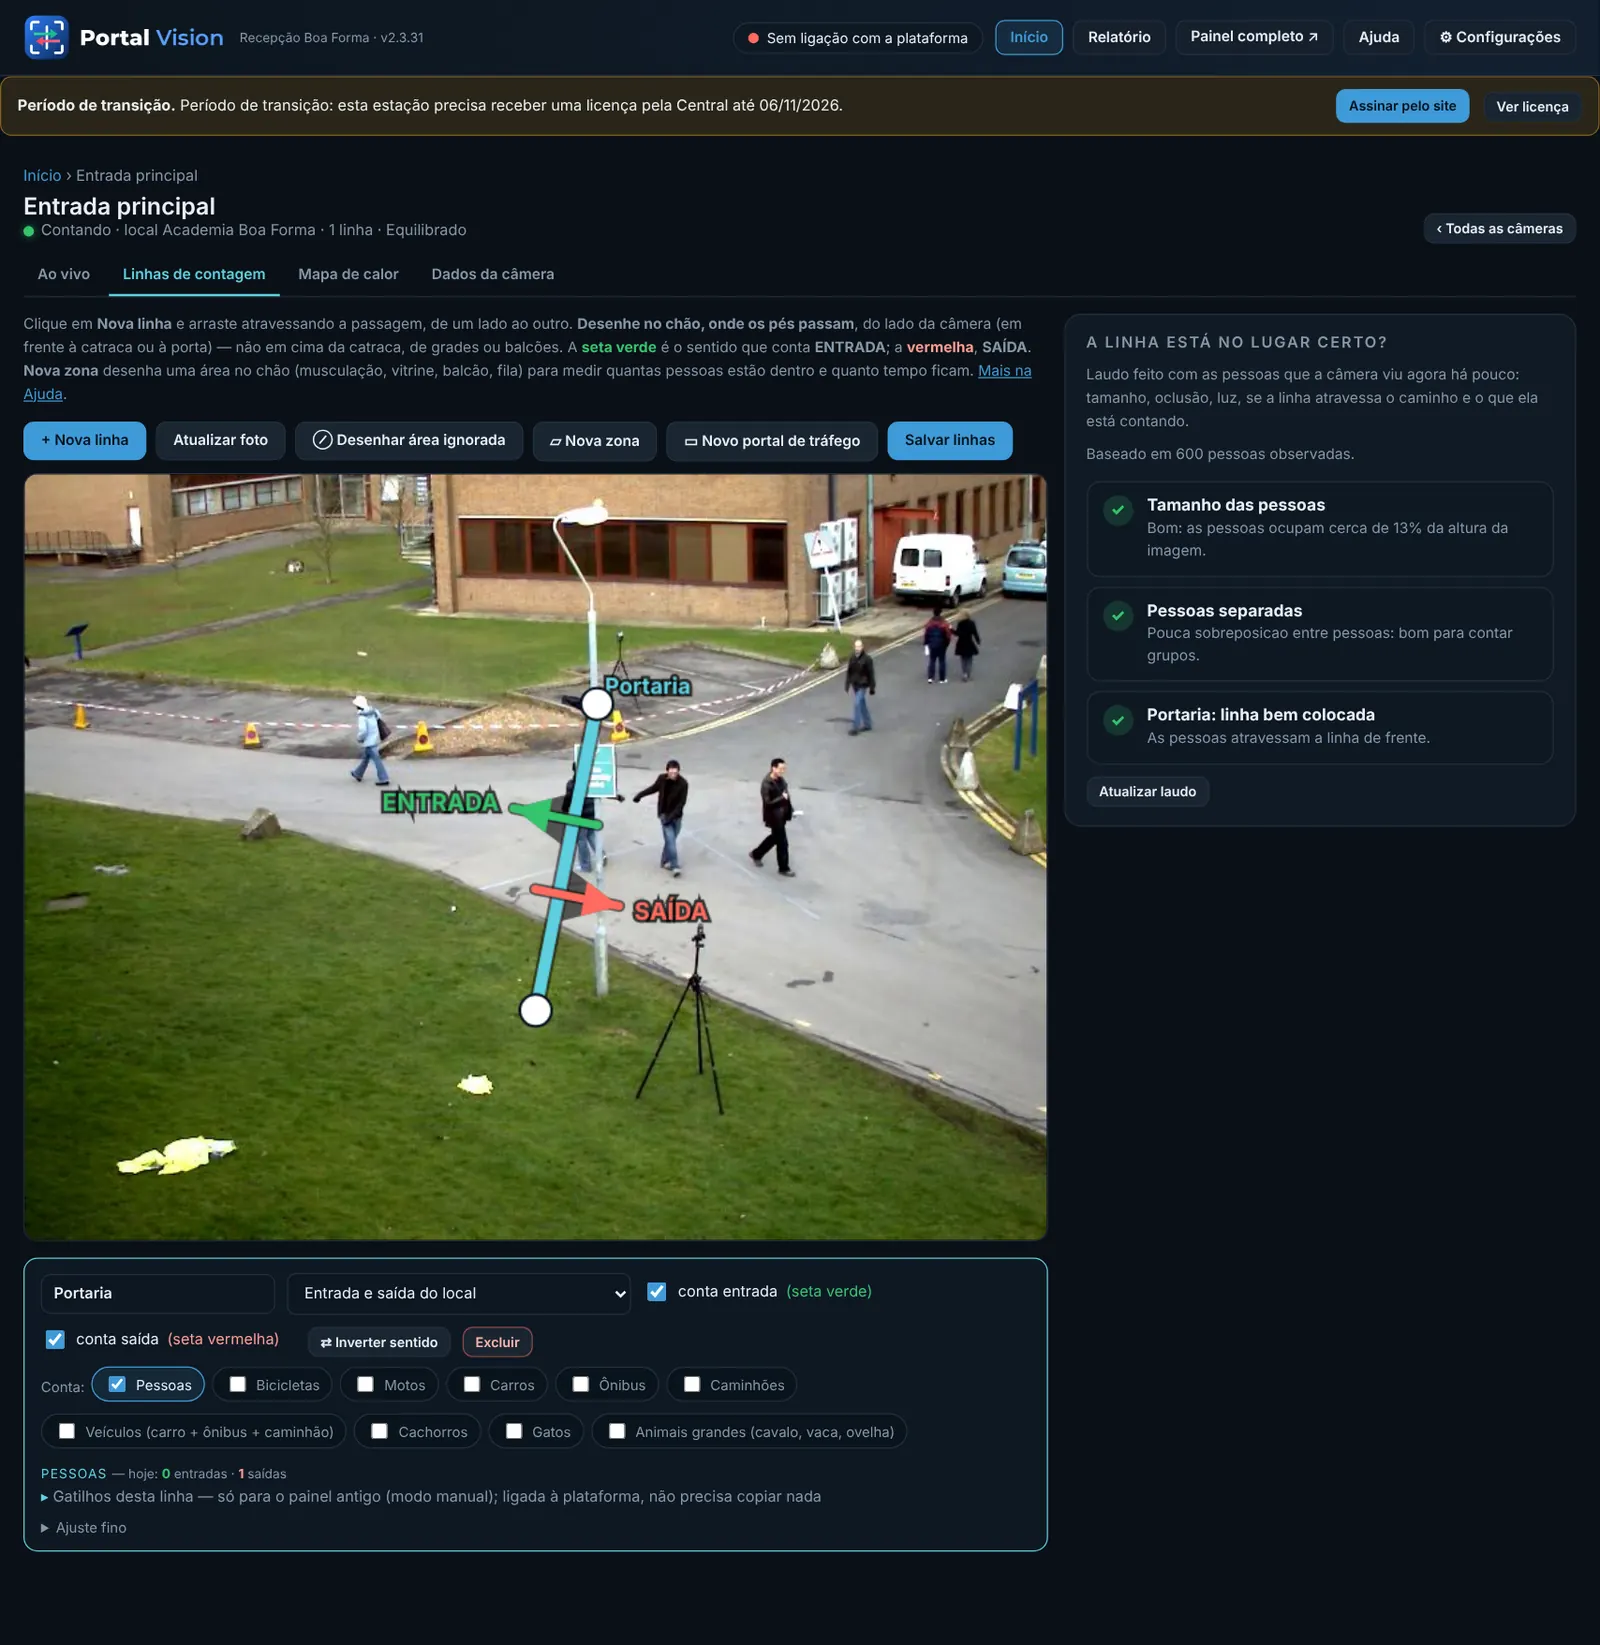Screen dimensions: 1600x1645
Task: Expand Ajuste fino section
Action: pos(84,1527)
